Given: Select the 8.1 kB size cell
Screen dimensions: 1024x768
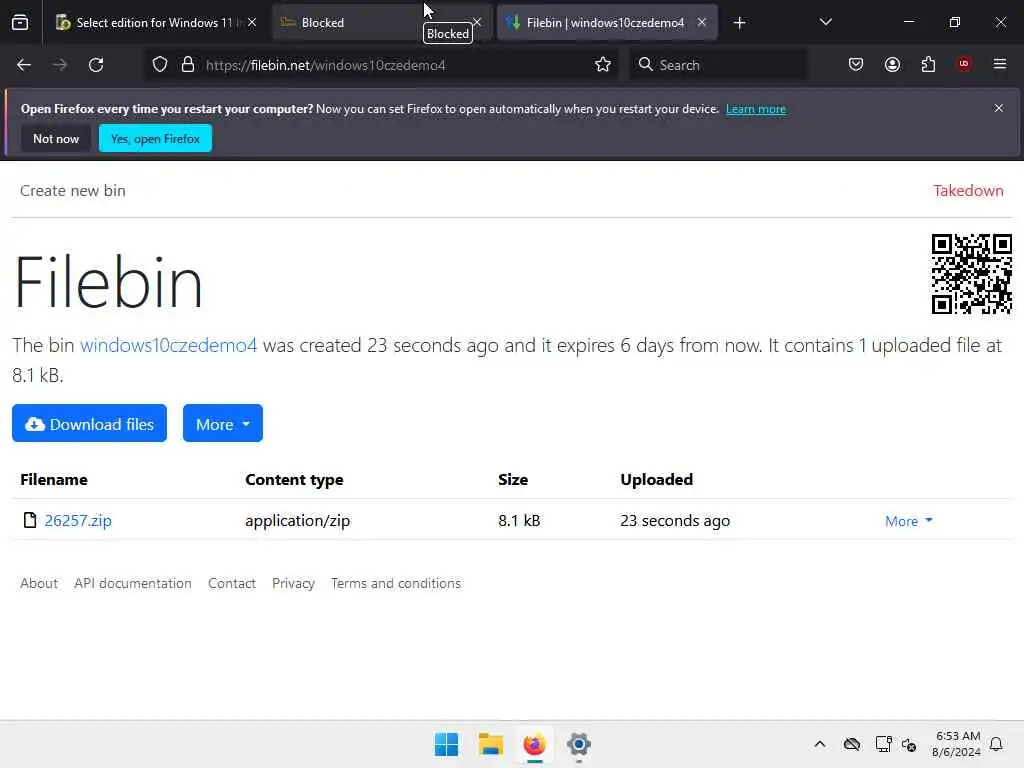Looking at the screenshot, I should 519,520.
